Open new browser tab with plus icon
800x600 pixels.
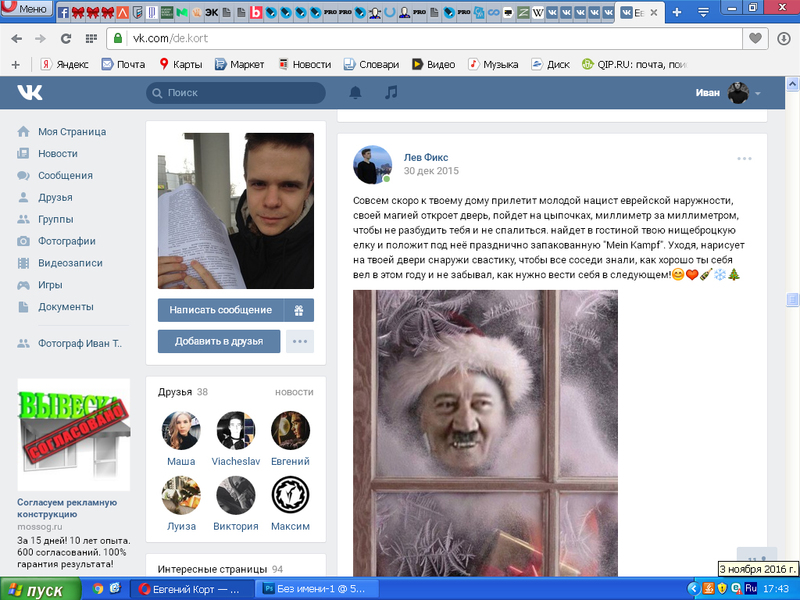[677, 12]
